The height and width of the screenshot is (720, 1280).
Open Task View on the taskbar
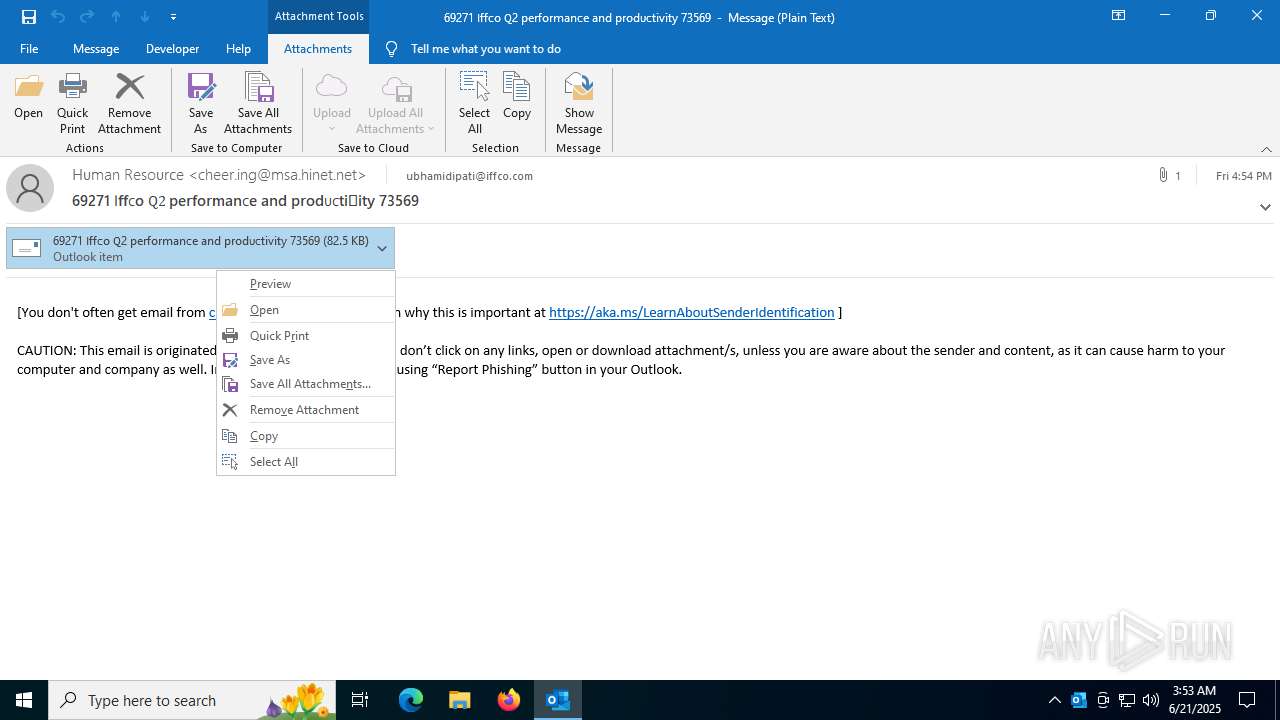pos(360,700)
